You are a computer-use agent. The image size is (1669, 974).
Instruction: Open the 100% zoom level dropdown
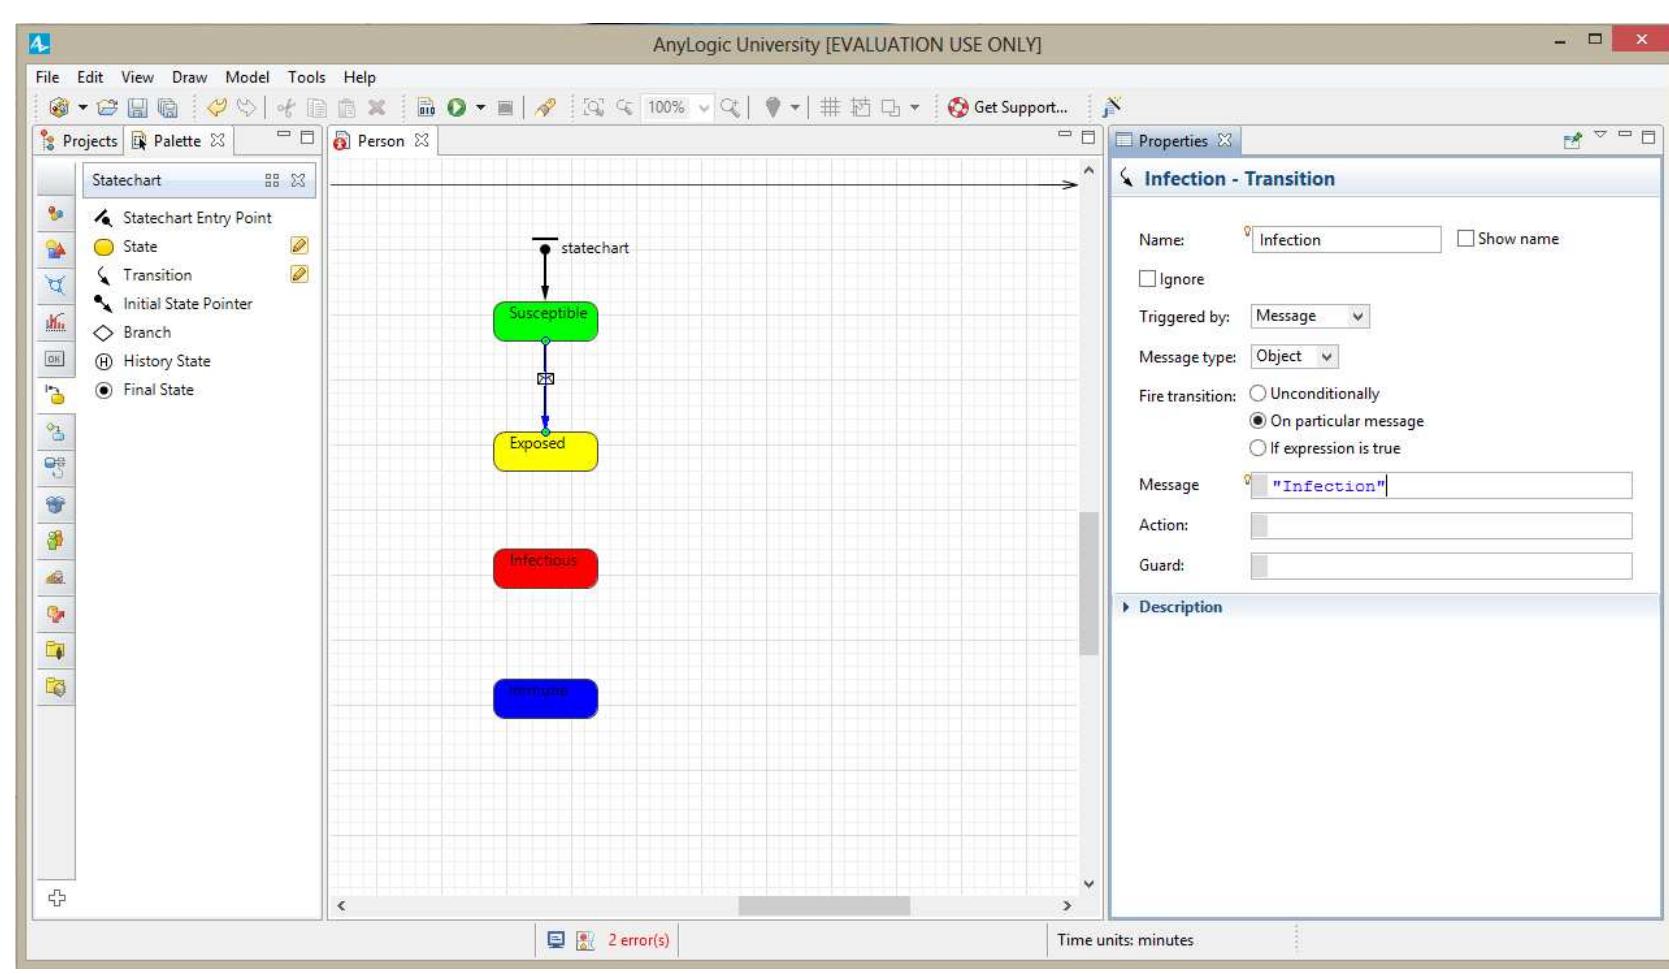tap(704, 107)
